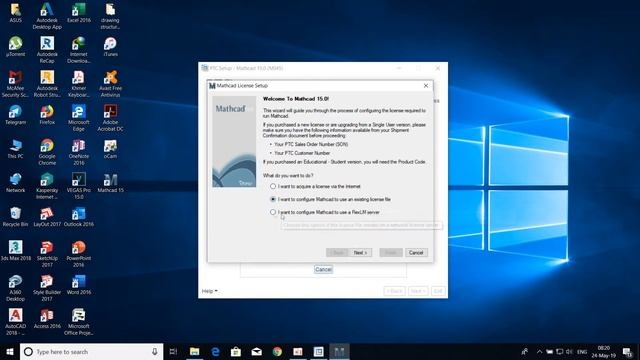Launch VEGAS Pro 15.0 icon
The width and height of the screenshot is (640, 360).
click(x=79, y=186)
